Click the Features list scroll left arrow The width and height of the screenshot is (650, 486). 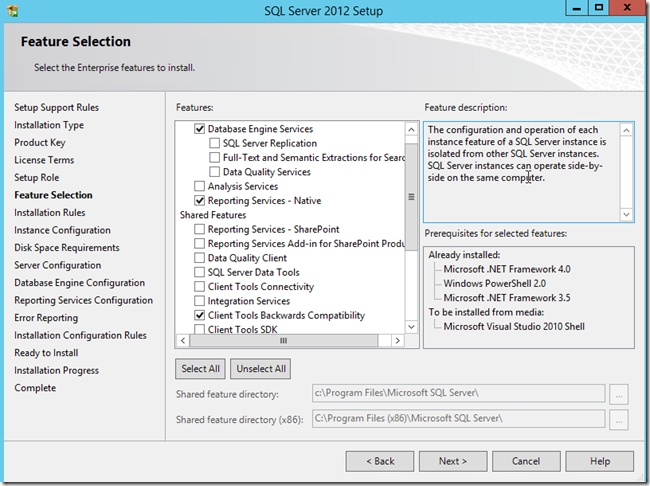point(183,341)
